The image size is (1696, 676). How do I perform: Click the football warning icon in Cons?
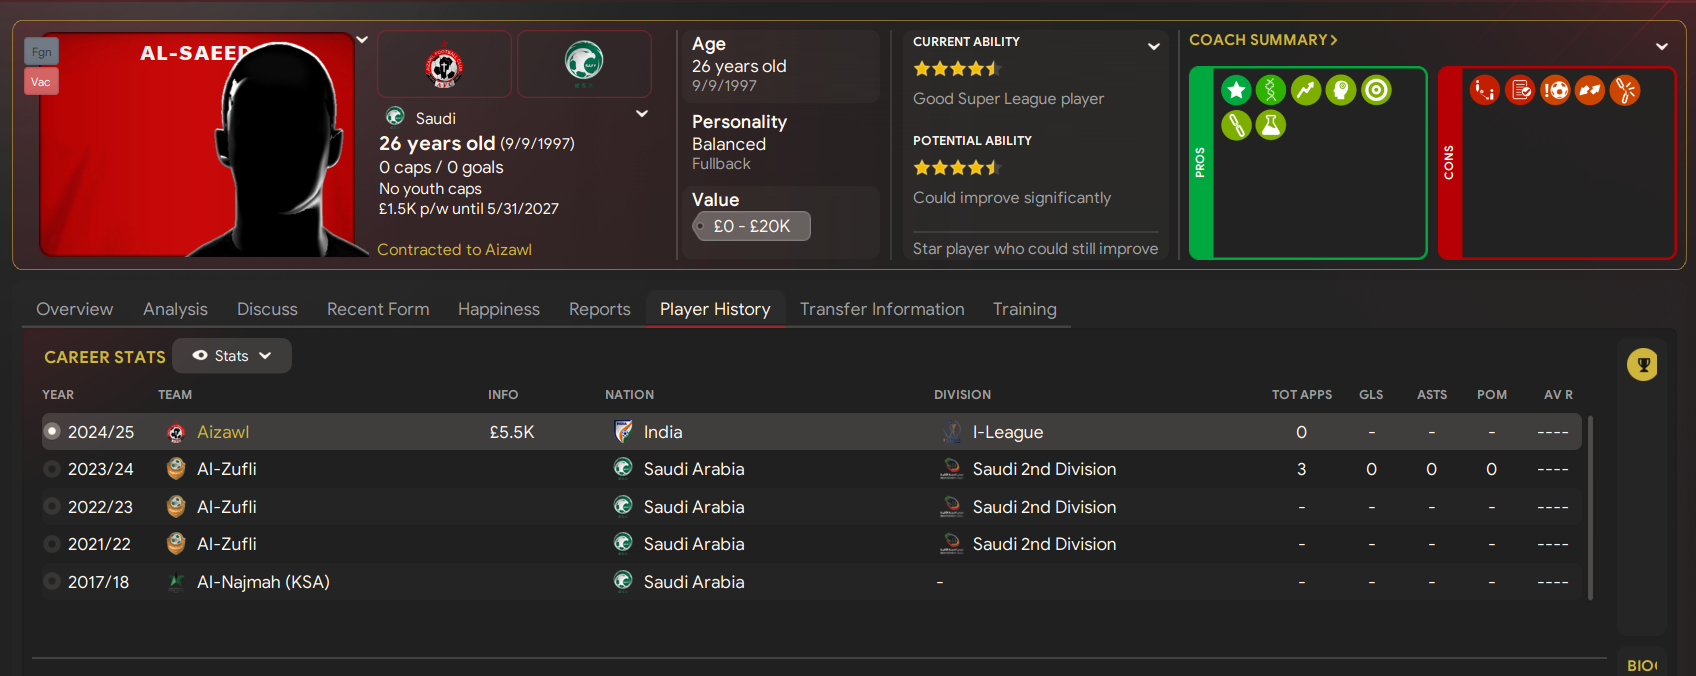pyautogui.click(x=1555, y=91)
